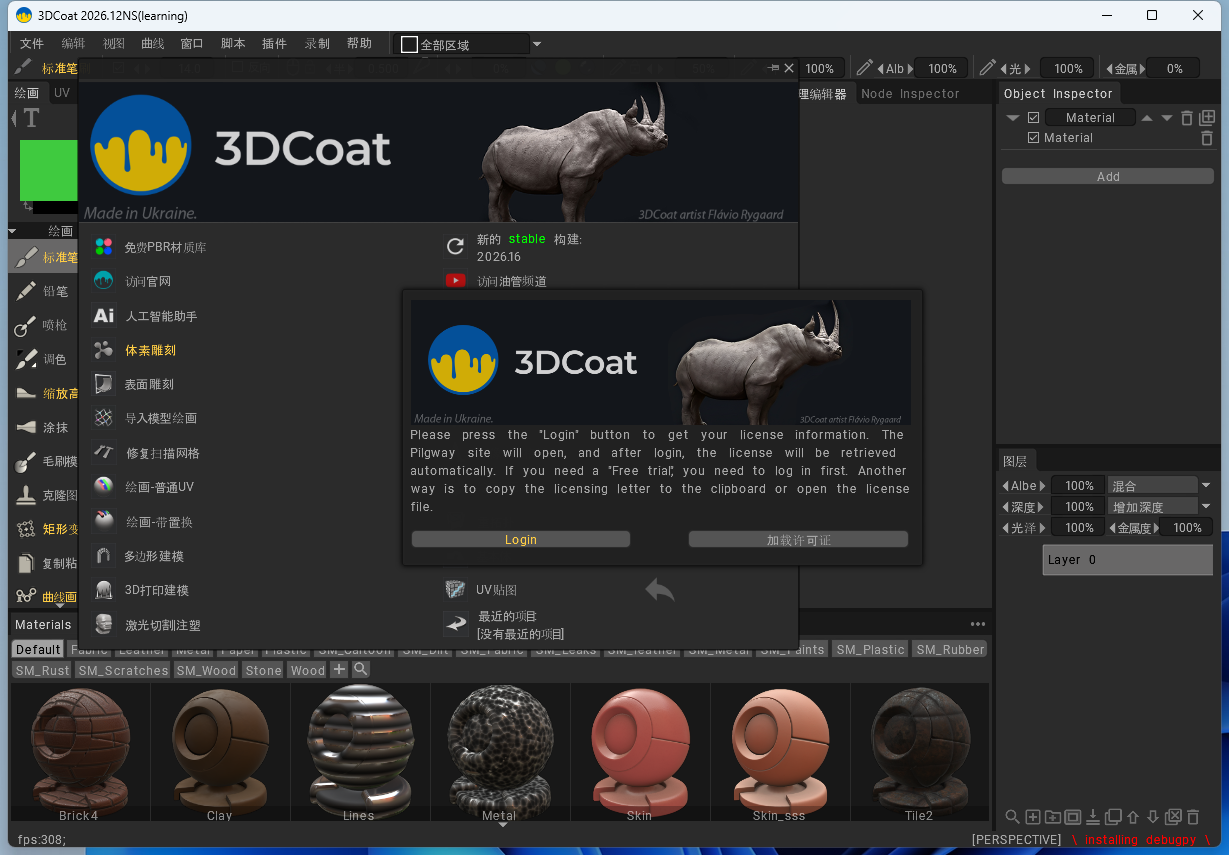This screenshot has width=1229, height=855.
Task: Click the load license (加载许可证) button
Action: coord(798,539)
